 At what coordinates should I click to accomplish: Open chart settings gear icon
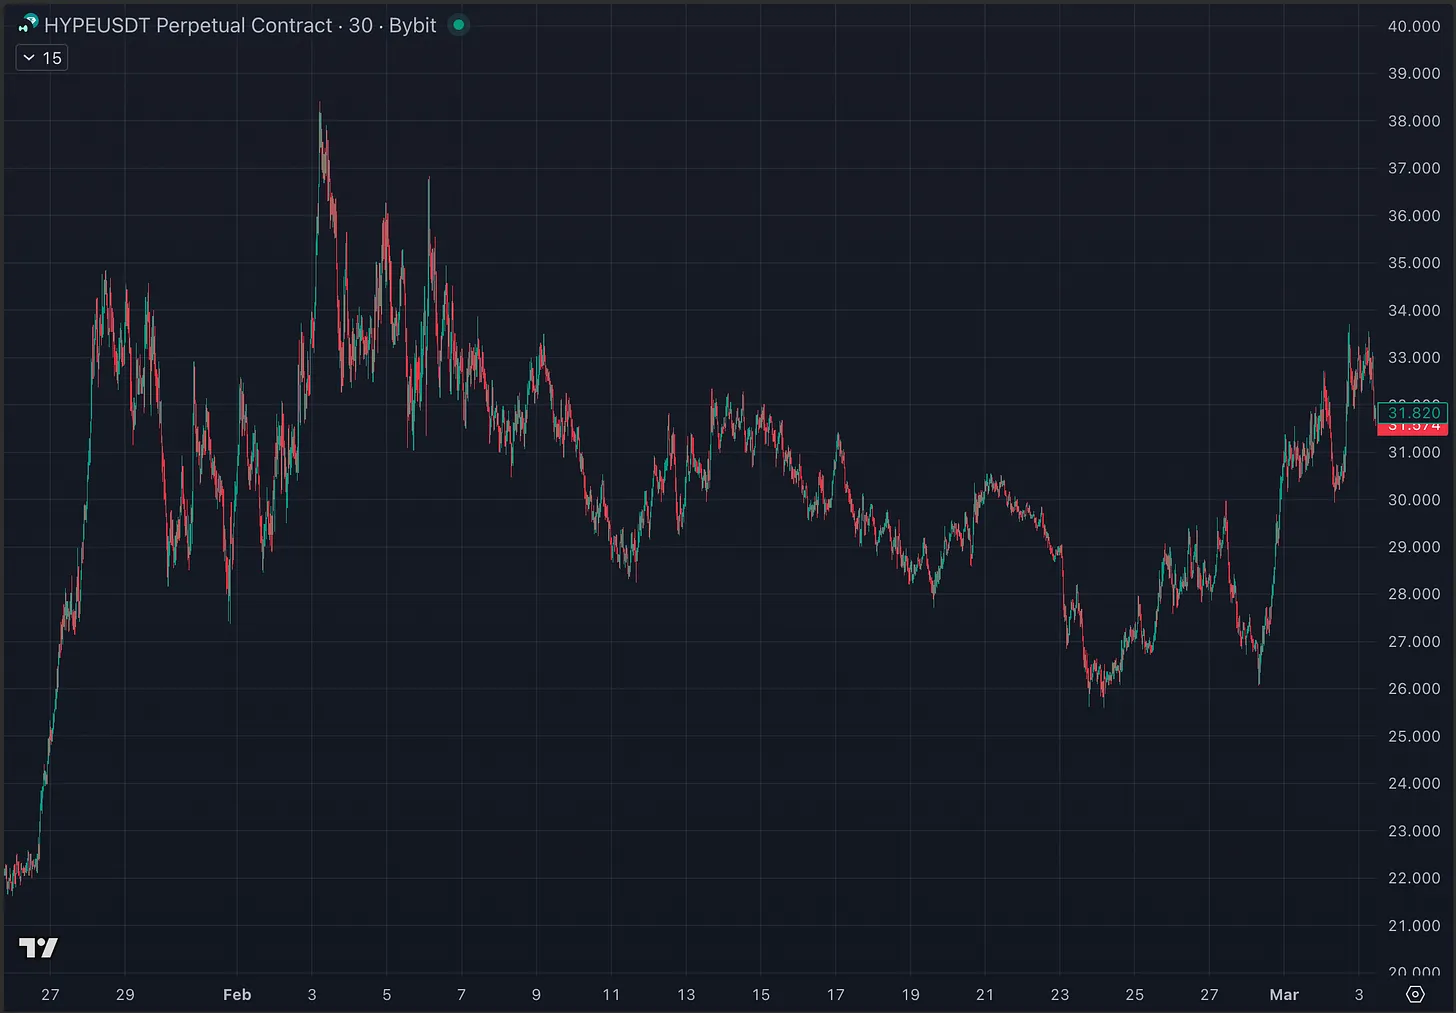[1415, 994]
